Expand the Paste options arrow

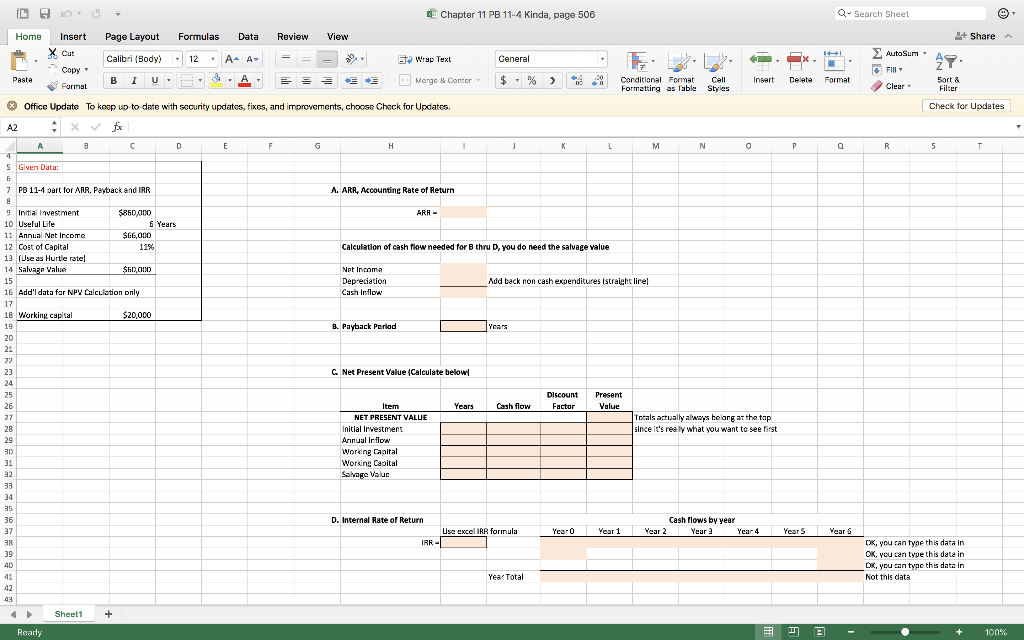[35, 61]
